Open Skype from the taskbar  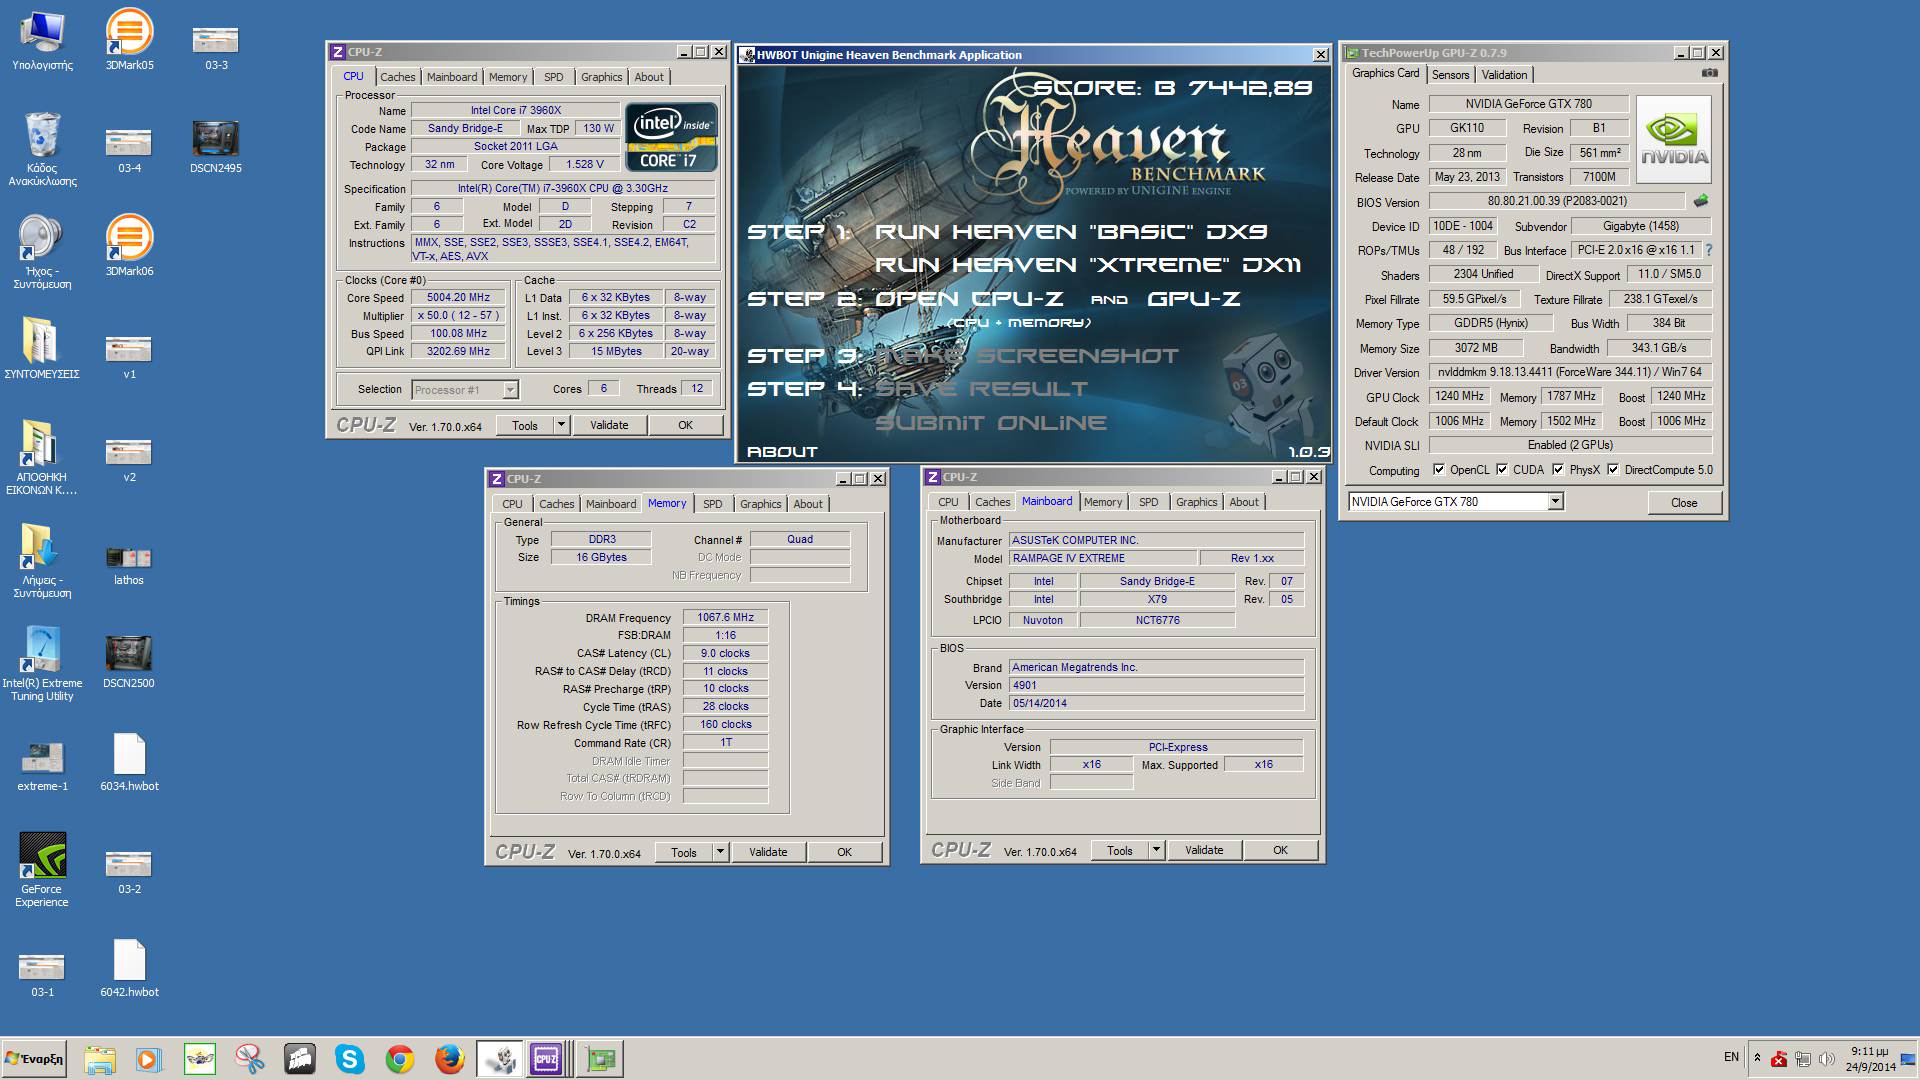click(x=350, y=1059)
